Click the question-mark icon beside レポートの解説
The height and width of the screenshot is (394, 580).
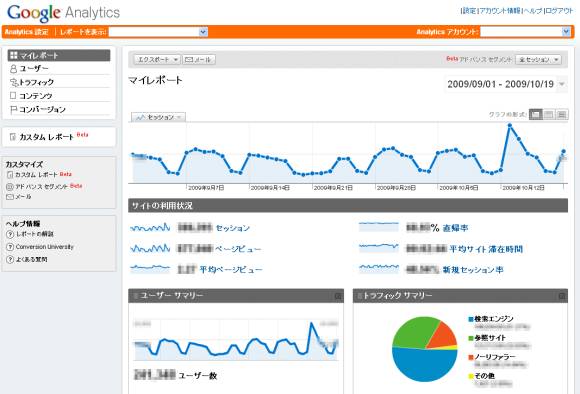click(x=10, y=234)
